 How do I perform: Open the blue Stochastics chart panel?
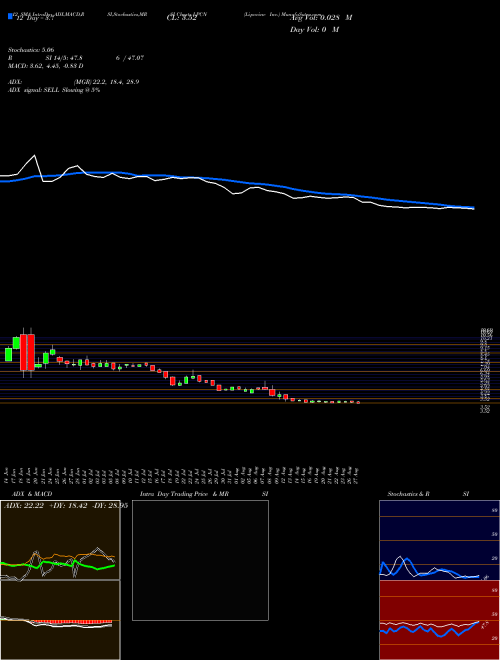point(439,540)
